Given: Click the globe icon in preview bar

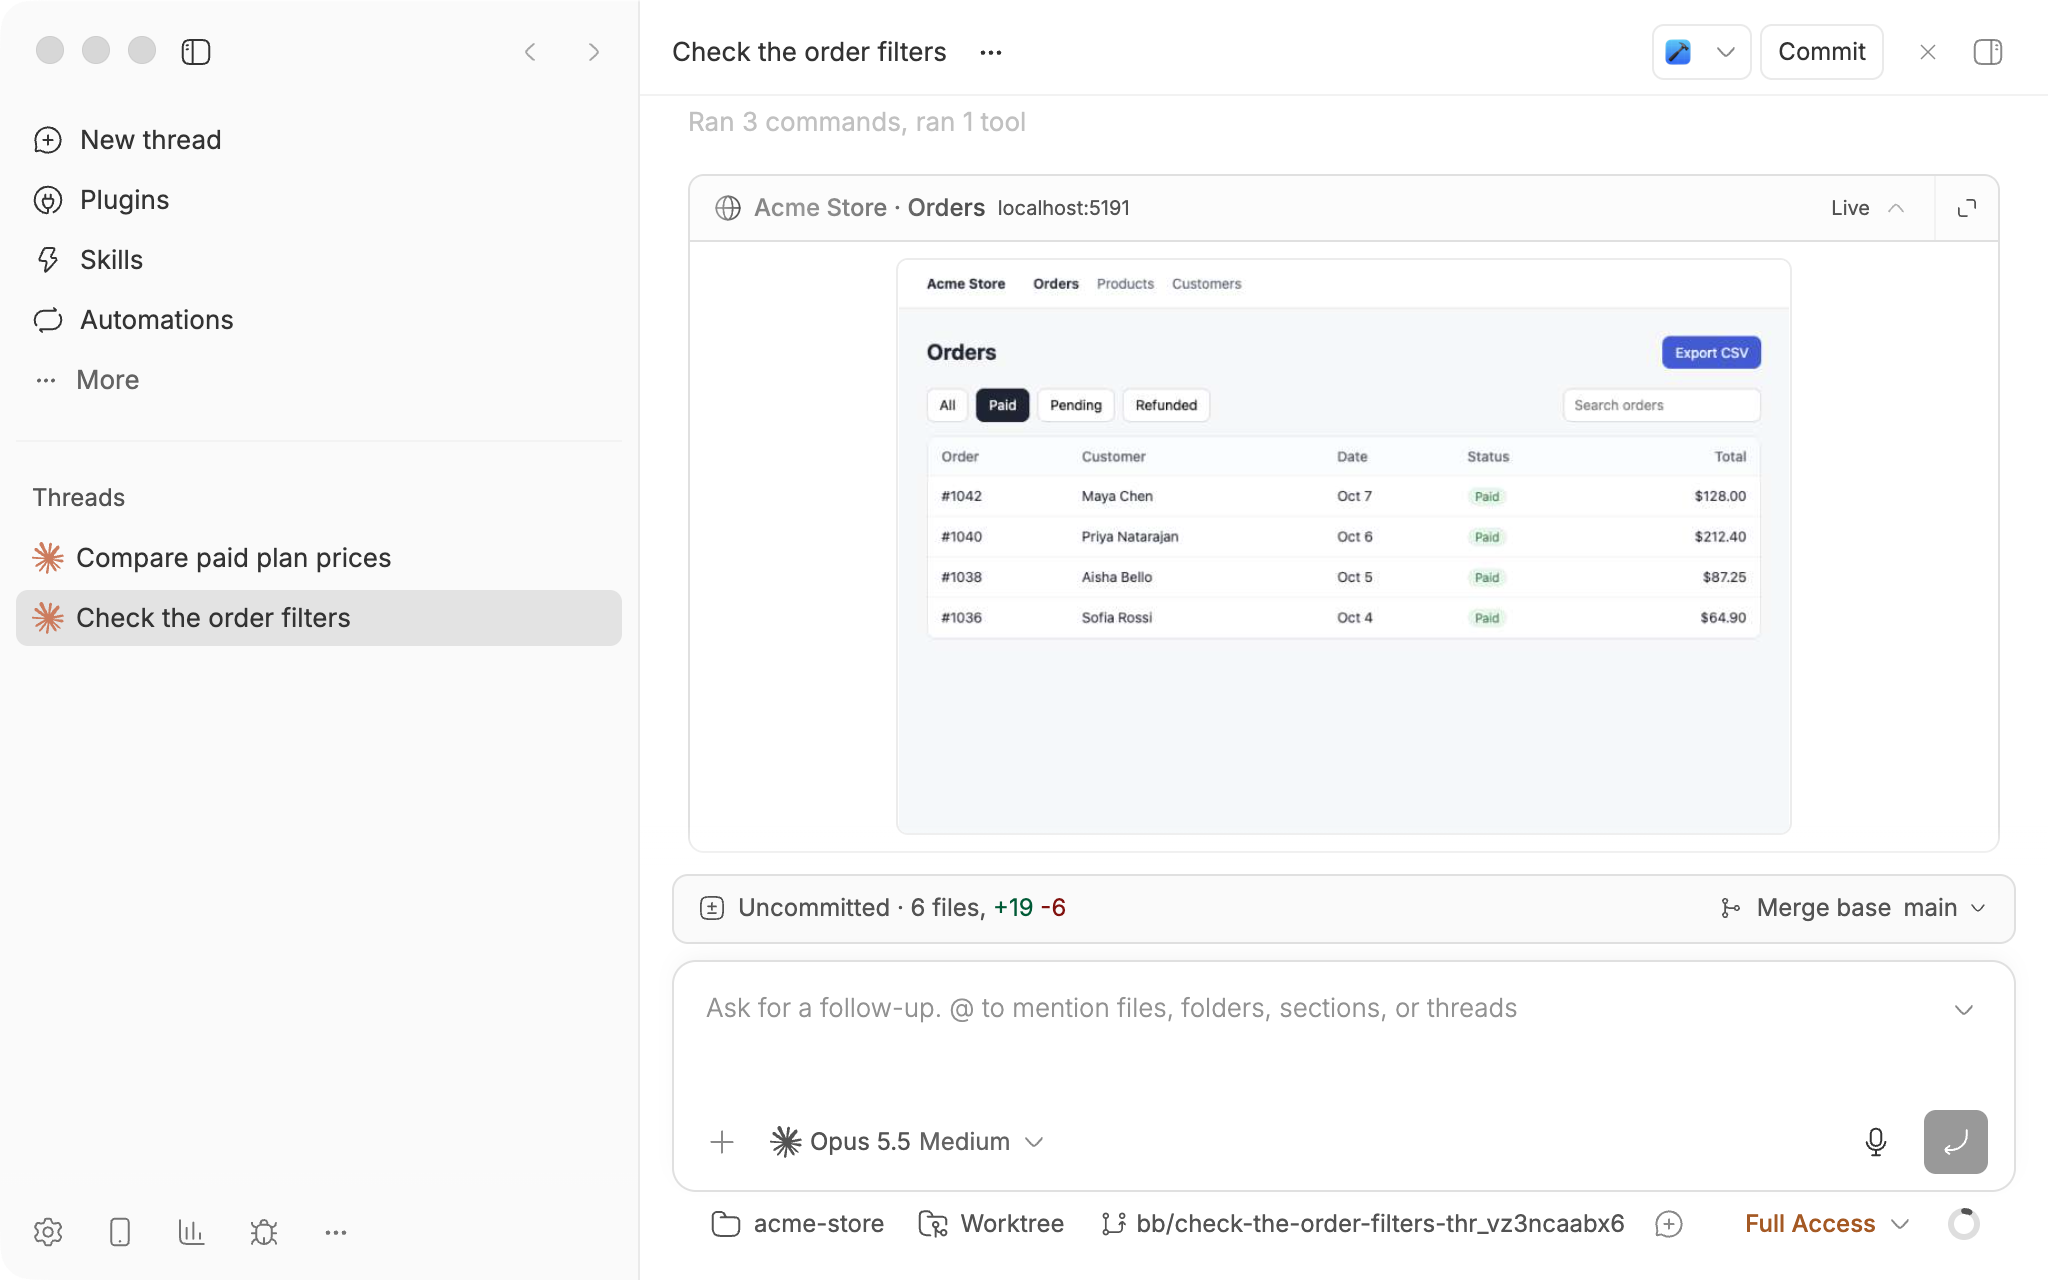Looking at the screenshot, I should click(728, 208).
